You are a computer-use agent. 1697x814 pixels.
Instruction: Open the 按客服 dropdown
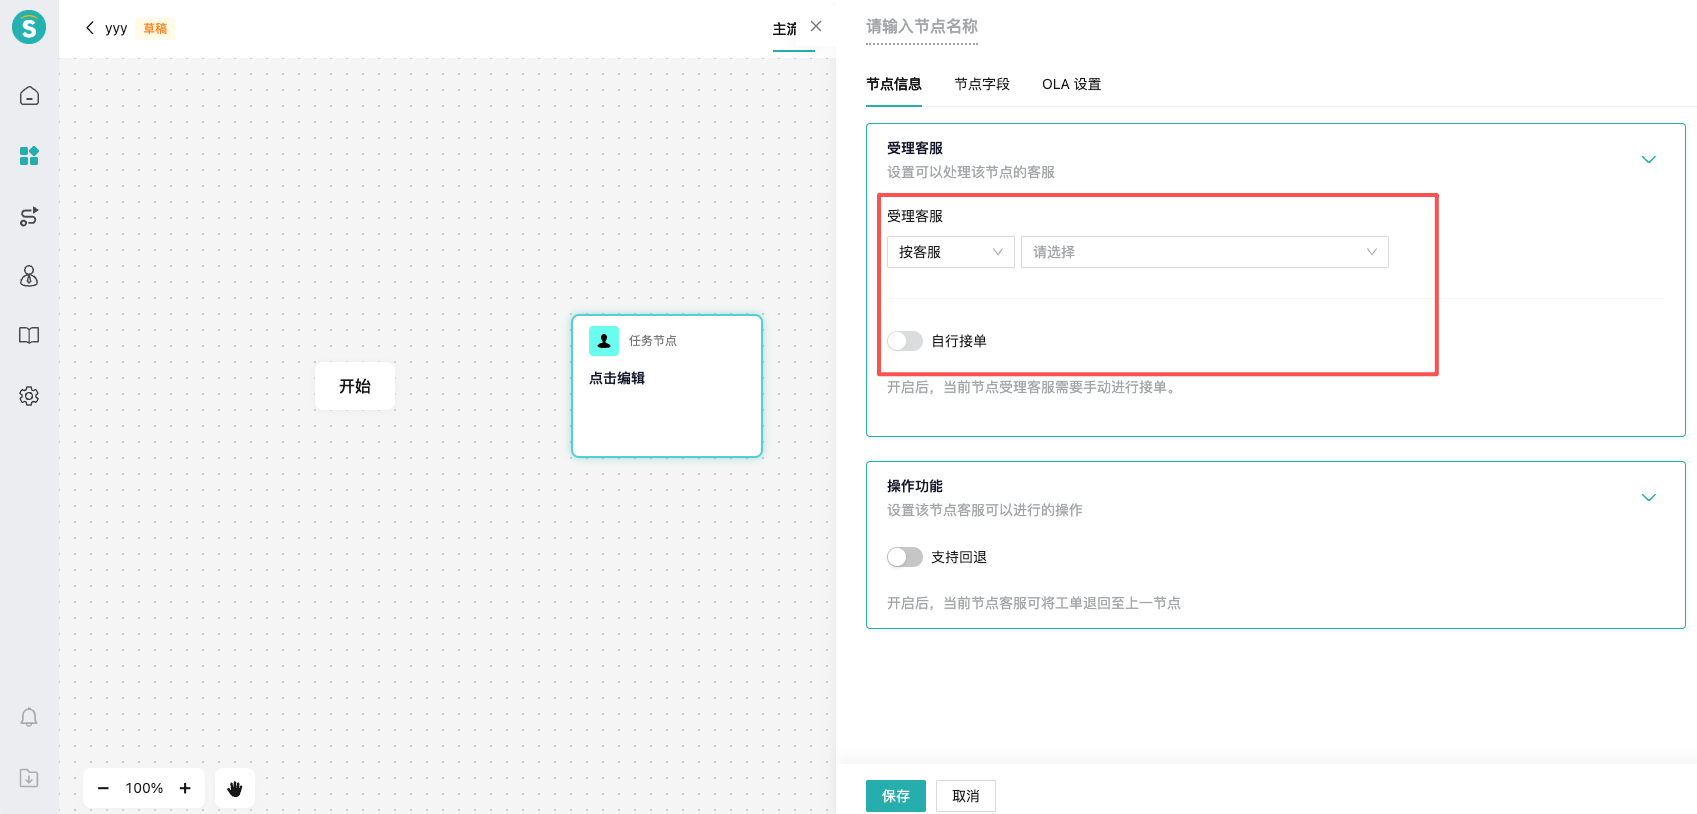[x=950, y=252]
